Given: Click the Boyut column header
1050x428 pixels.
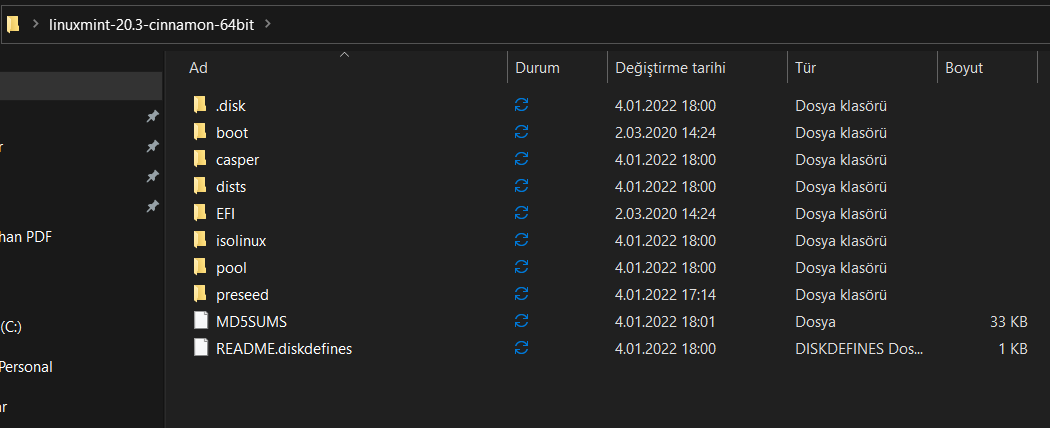Looking at the screenshot, I should (964, 68).
